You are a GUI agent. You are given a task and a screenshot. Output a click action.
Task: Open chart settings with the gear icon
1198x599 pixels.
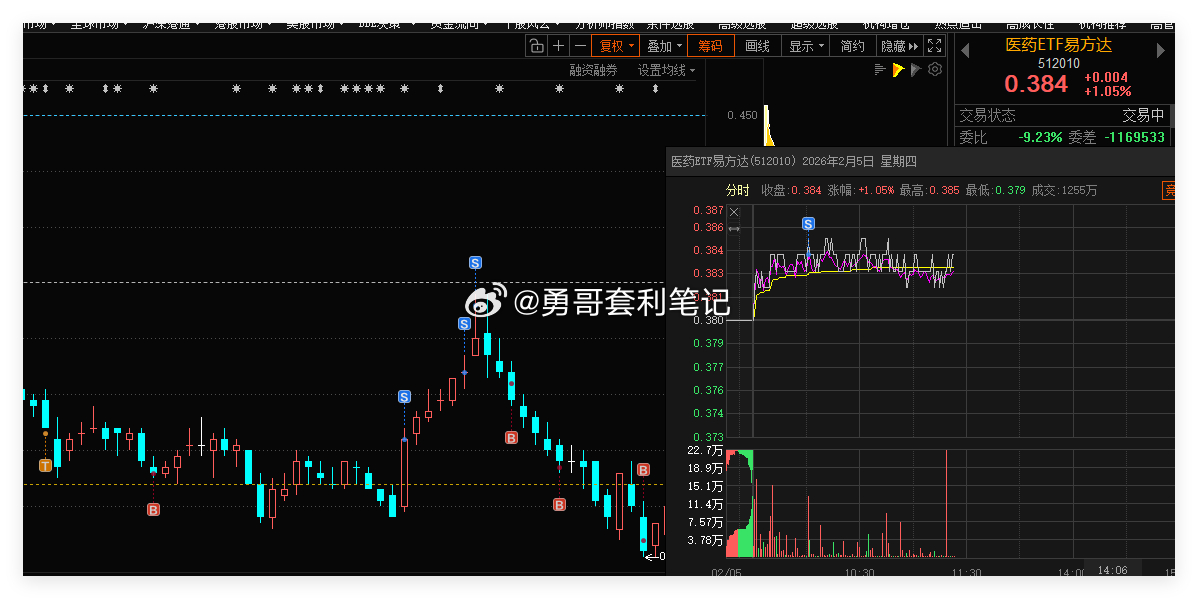934,69
